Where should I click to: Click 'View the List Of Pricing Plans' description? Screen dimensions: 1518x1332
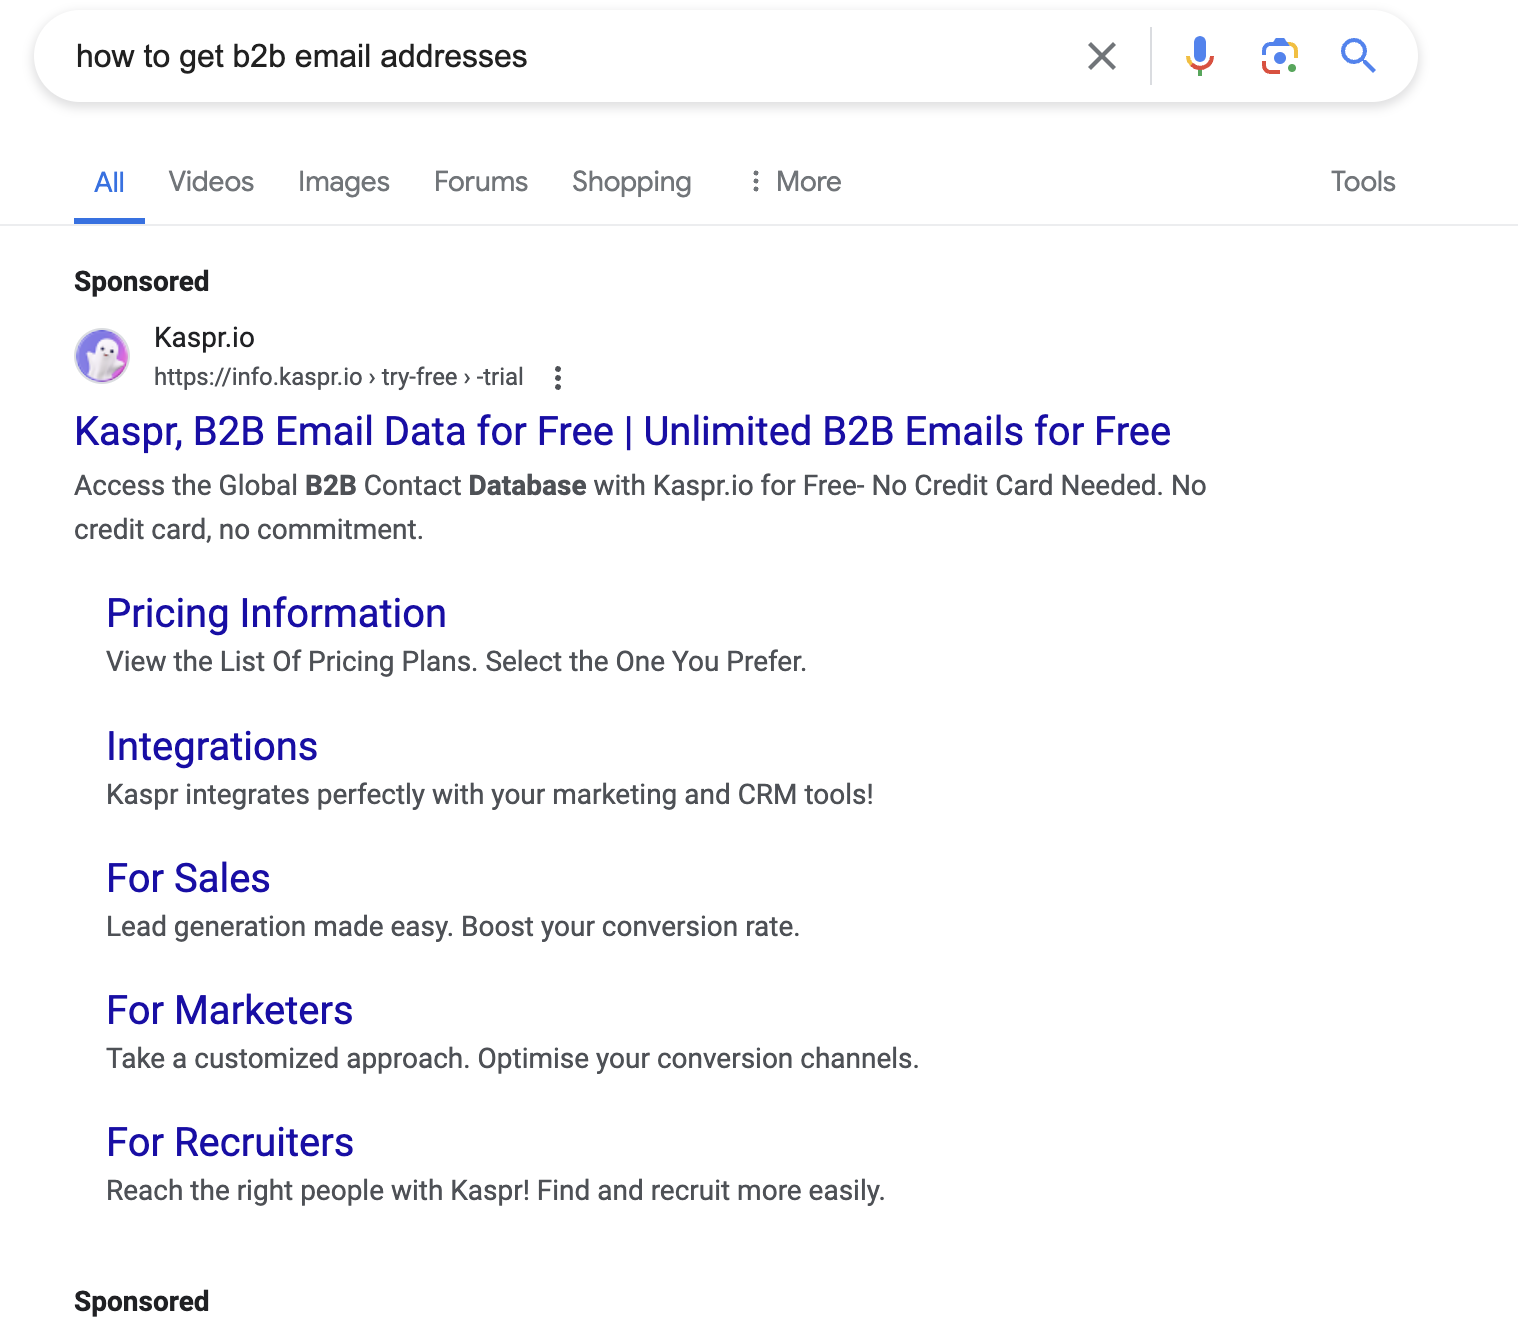tap(456, 662)
